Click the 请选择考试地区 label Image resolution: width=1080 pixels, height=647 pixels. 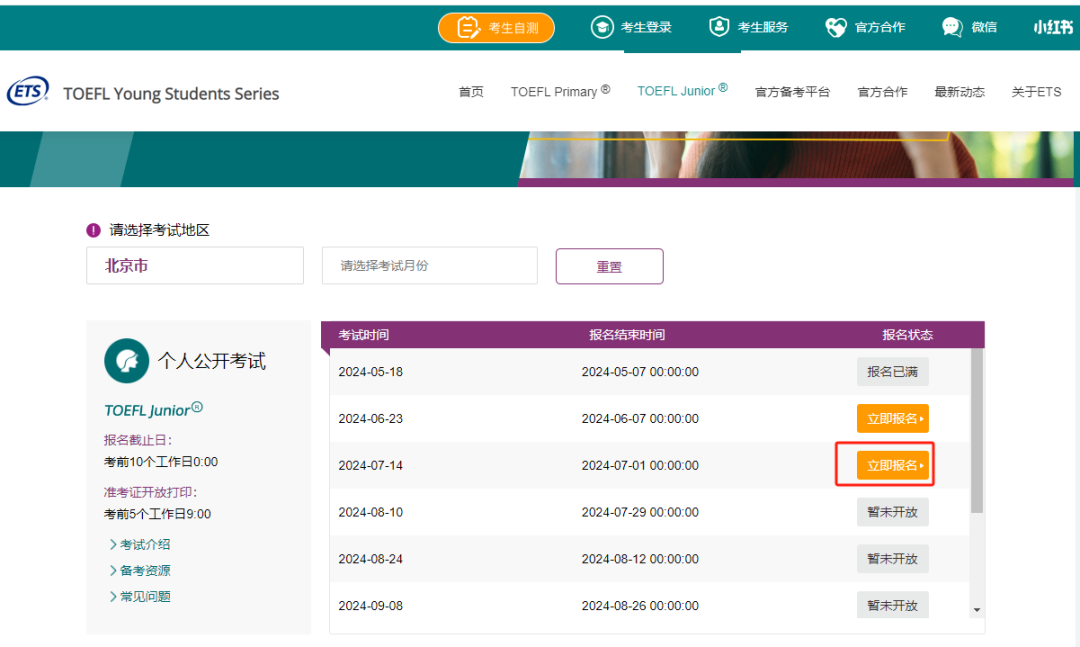[159, 230]
